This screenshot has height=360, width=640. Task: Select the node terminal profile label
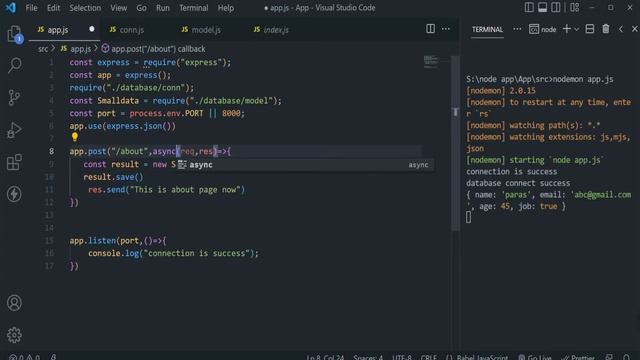click(543, 29)
